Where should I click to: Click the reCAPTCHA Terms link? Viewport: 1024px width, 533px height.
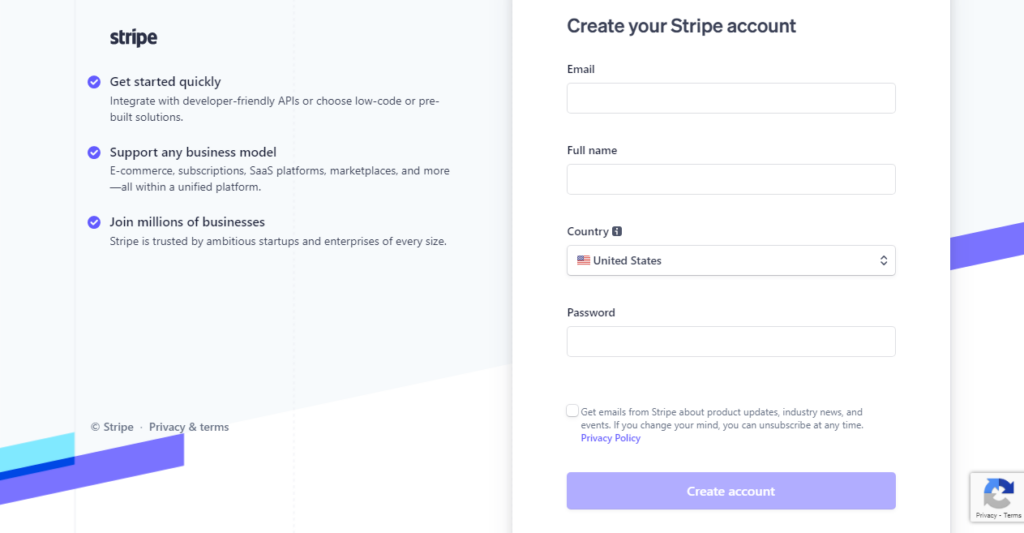(x=1012, y=515)
